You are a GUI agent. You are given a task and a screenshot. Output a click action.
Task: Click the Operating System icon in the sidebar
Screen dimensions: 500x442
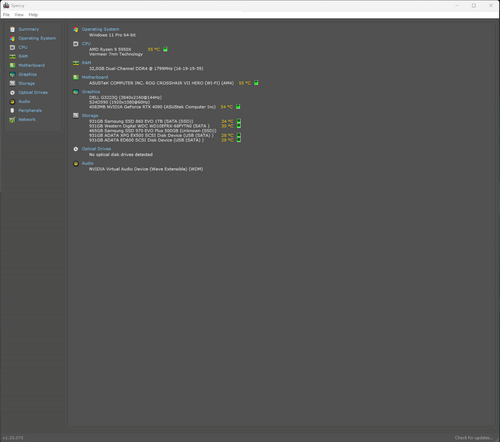pos(12,38)
